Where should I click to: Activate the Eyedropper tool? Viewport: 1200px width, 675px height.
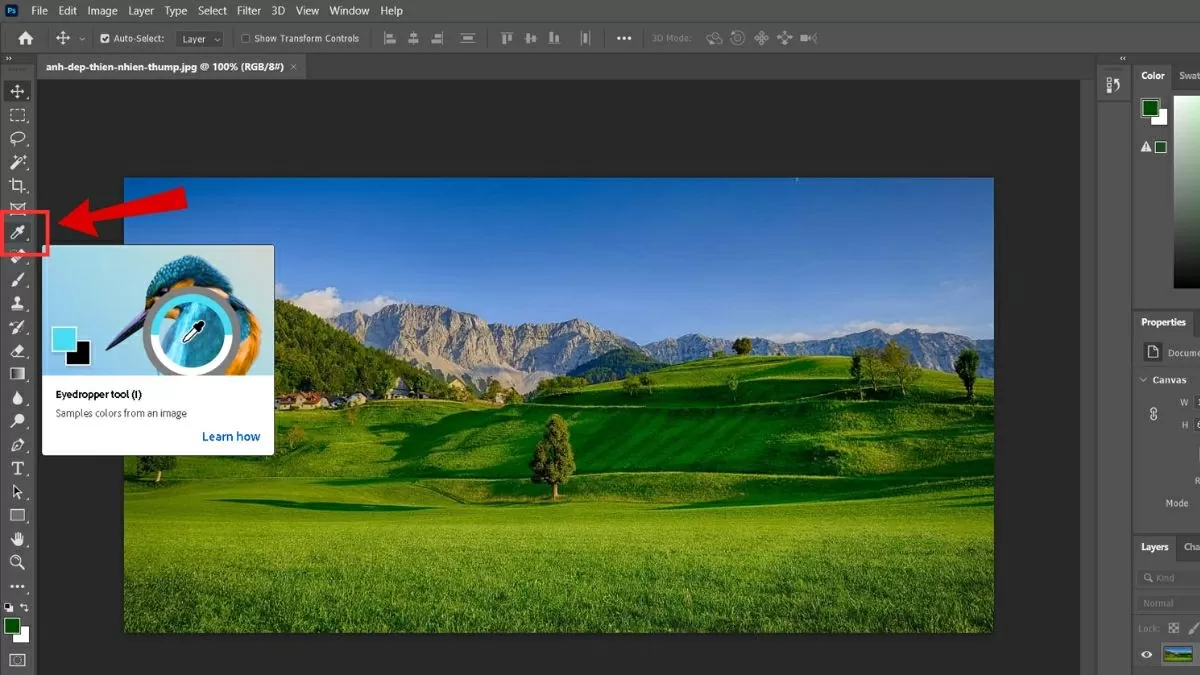tap(18, 232)
